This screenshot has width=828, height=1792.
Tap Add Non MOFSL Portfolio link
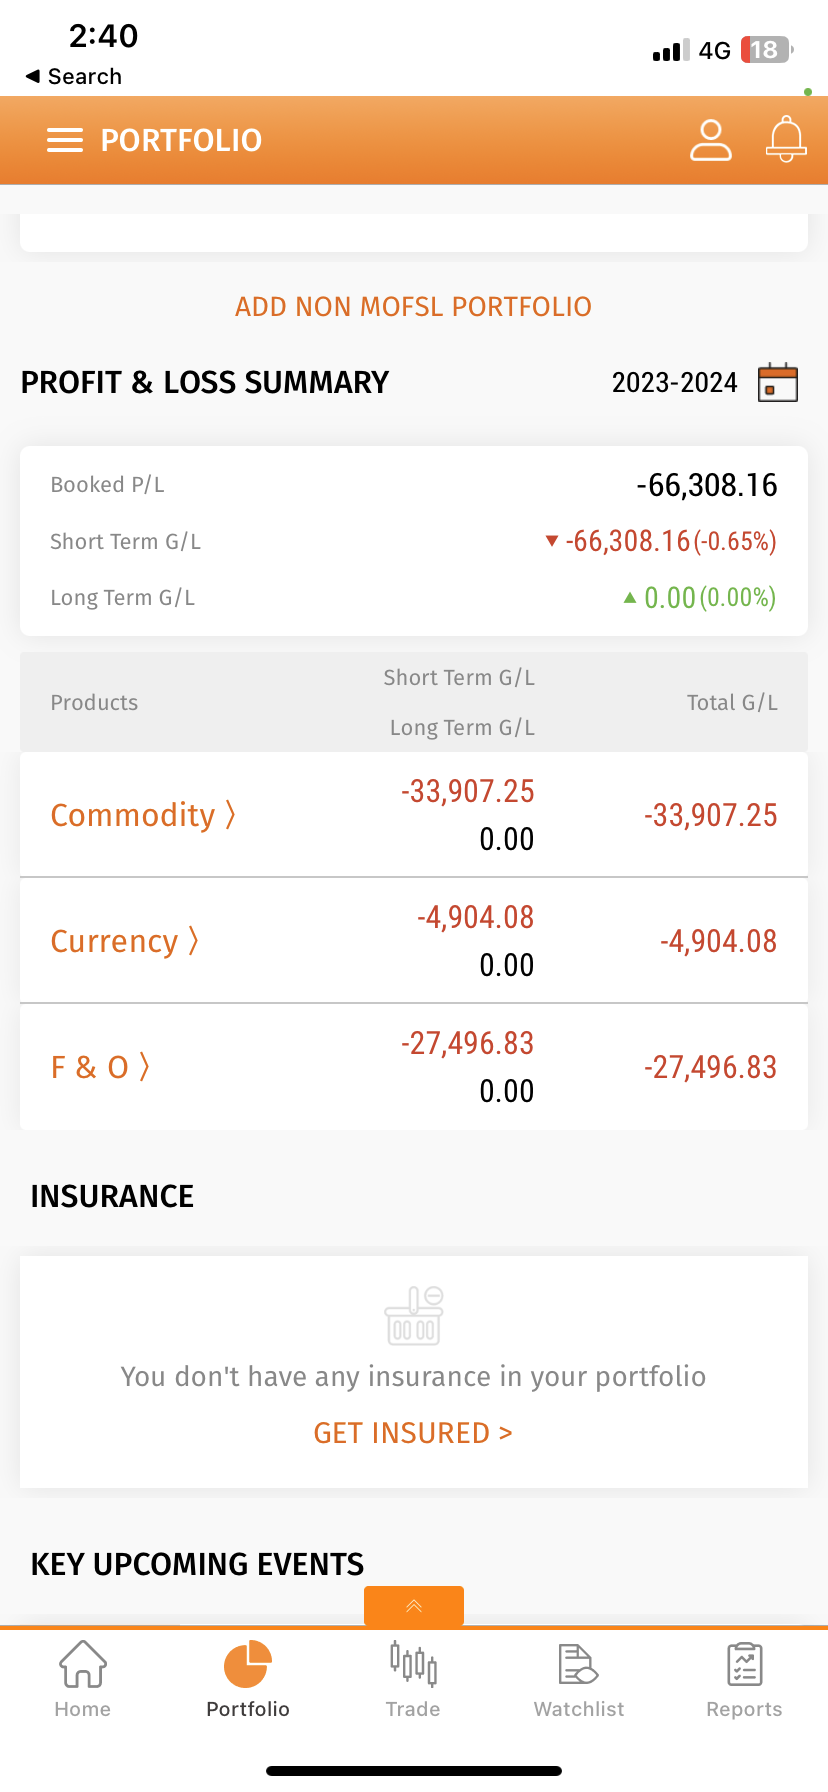tap(413, 307)
